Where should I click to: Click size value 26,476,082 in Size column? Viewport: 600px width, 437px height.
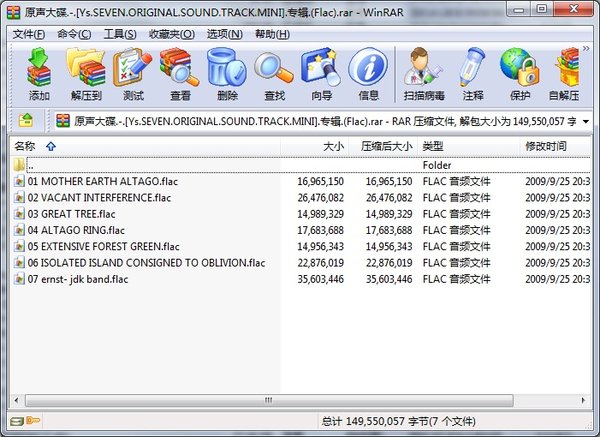321,197
